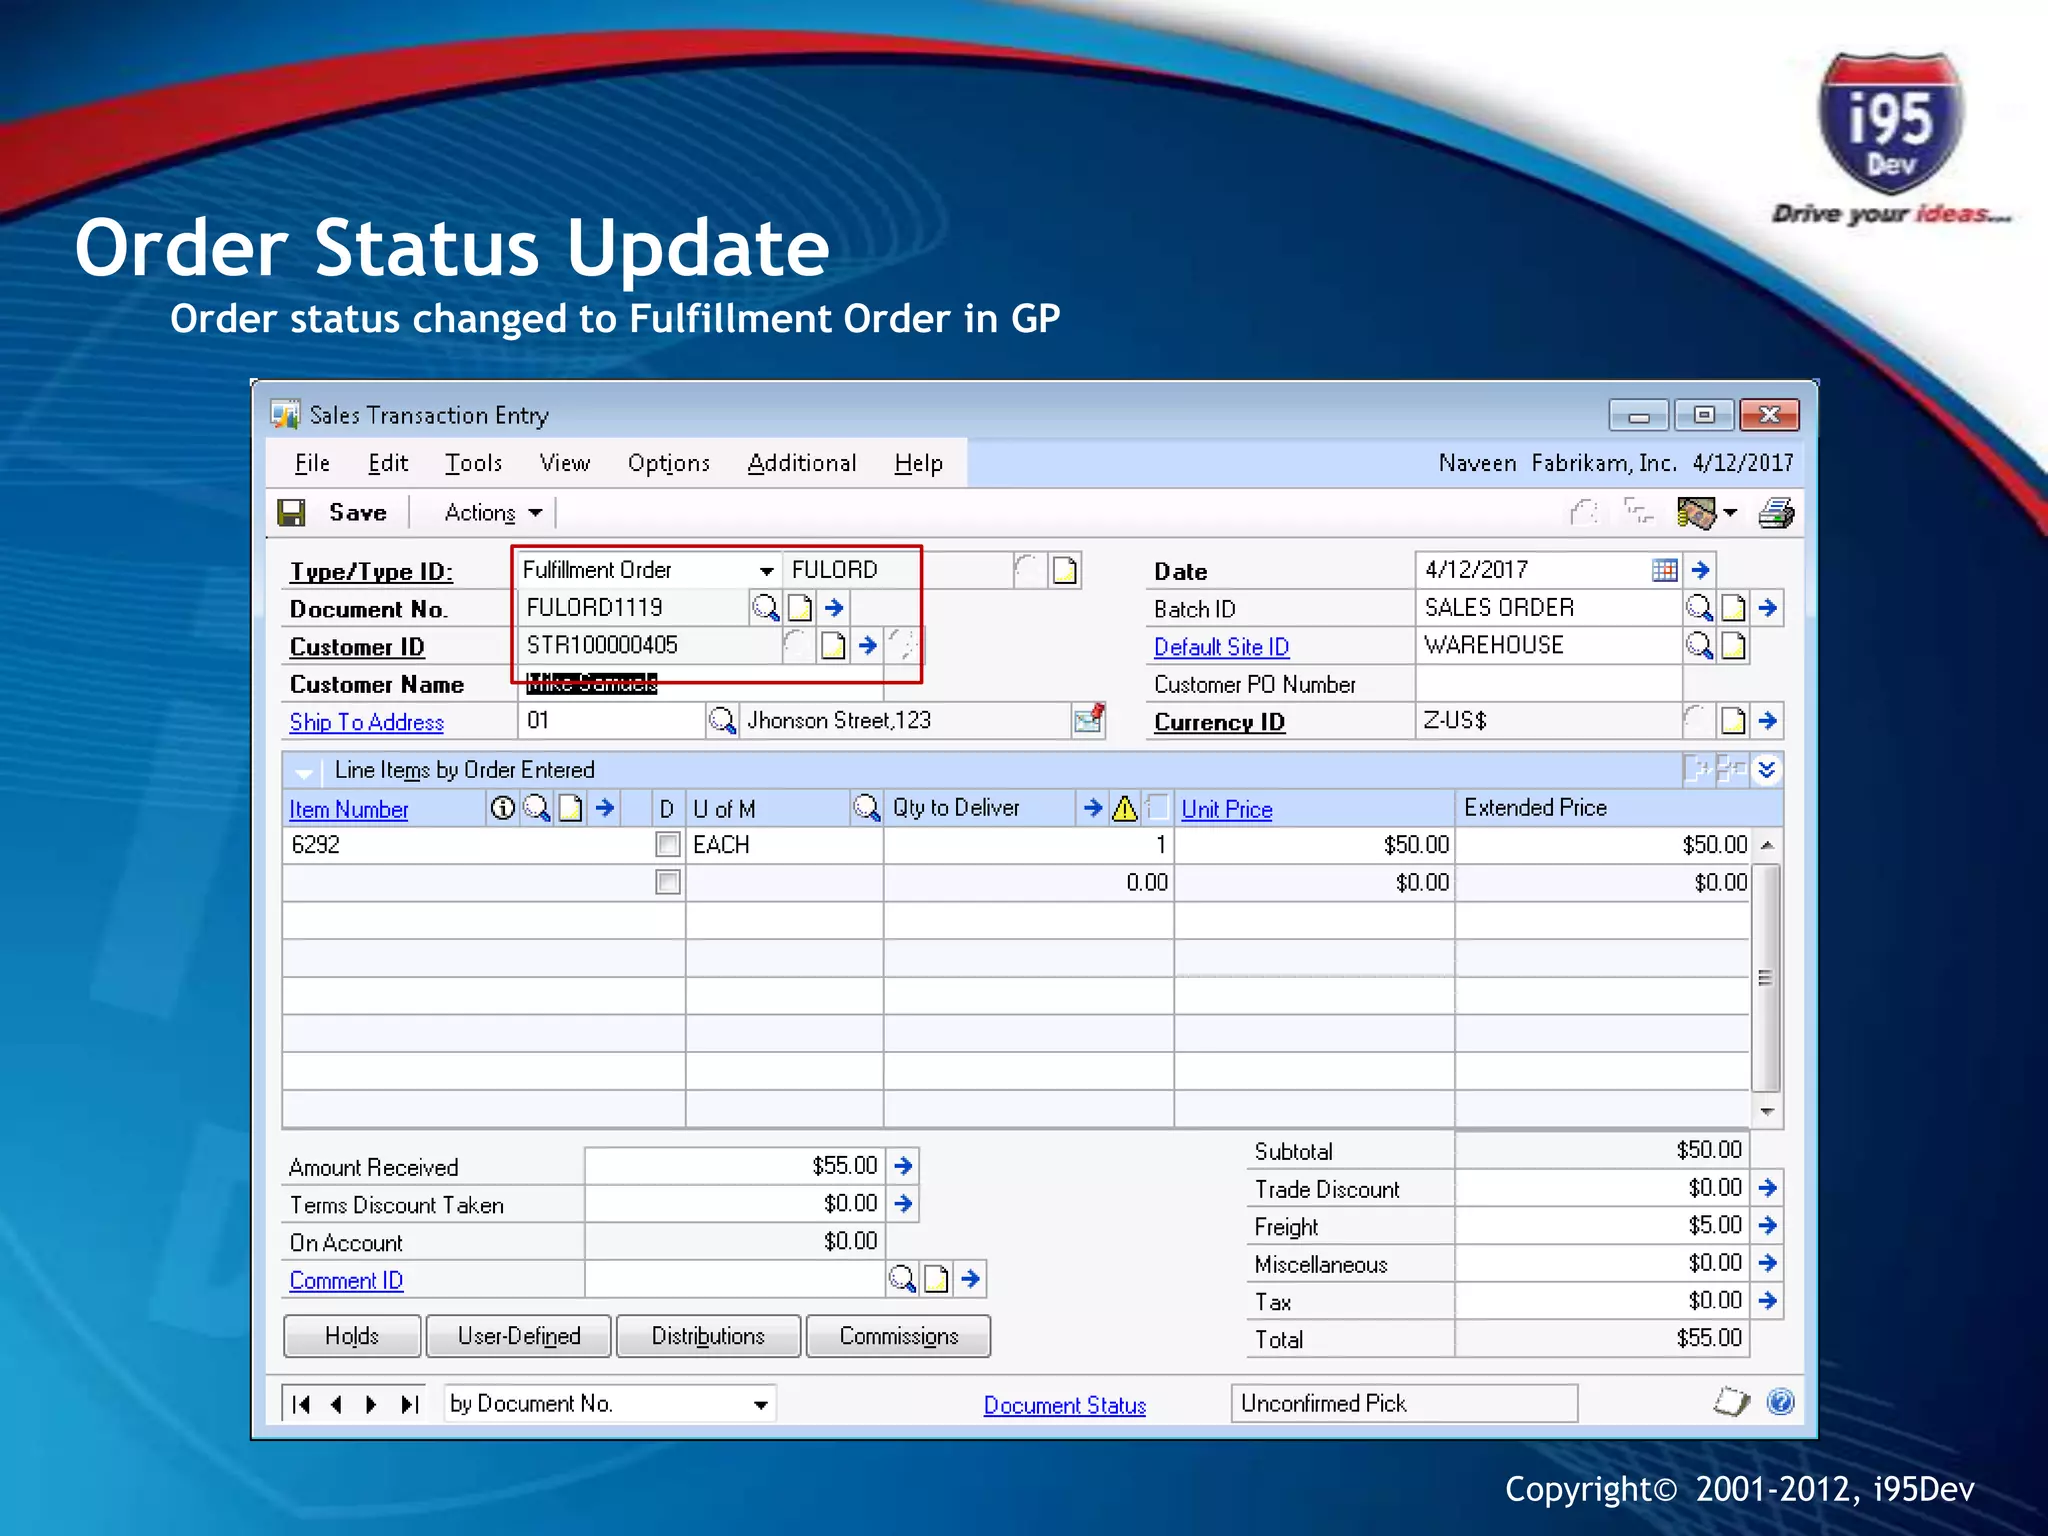
Task: Click the Save disk icon
Action: [291, 513]
